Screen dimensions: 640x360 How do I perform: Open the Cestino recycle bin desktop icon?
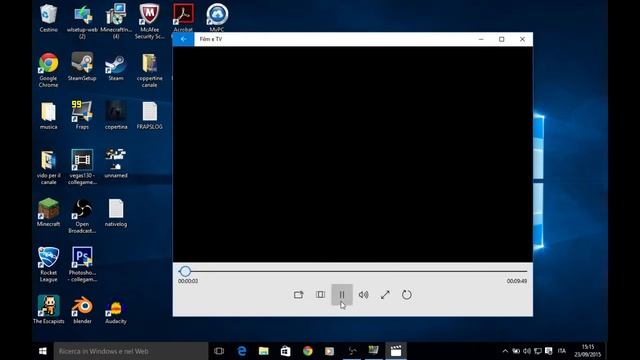pyautogui.click(x=49, y=18)
